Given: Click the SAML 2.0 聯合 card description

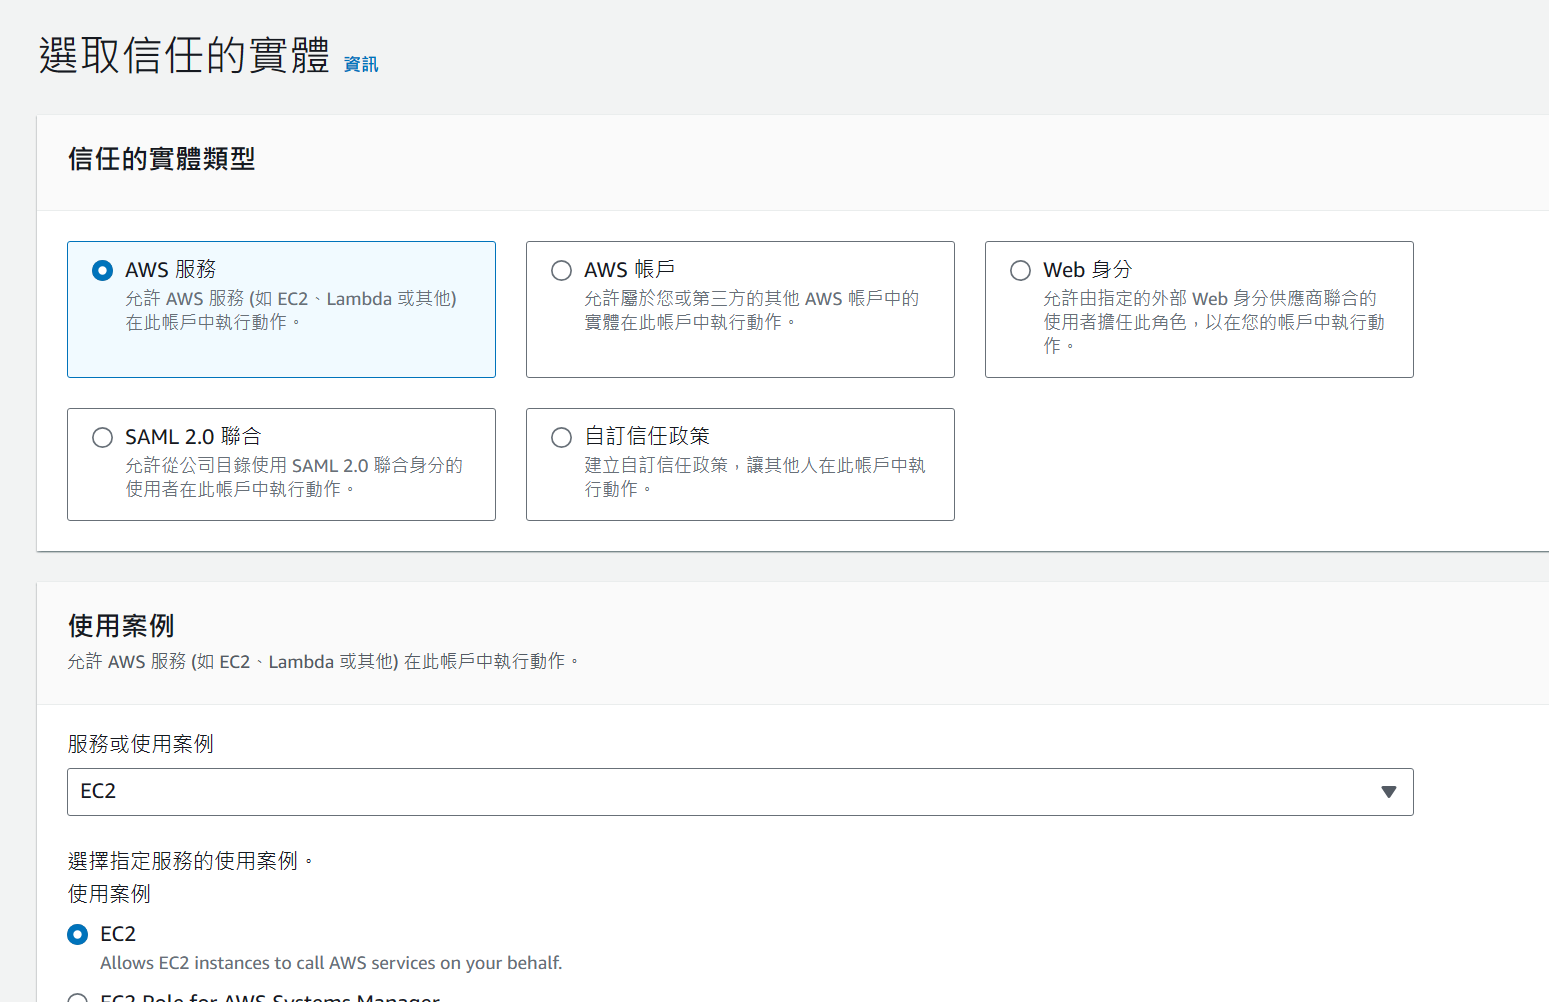Looking at the screenshot, I should 293,477.
